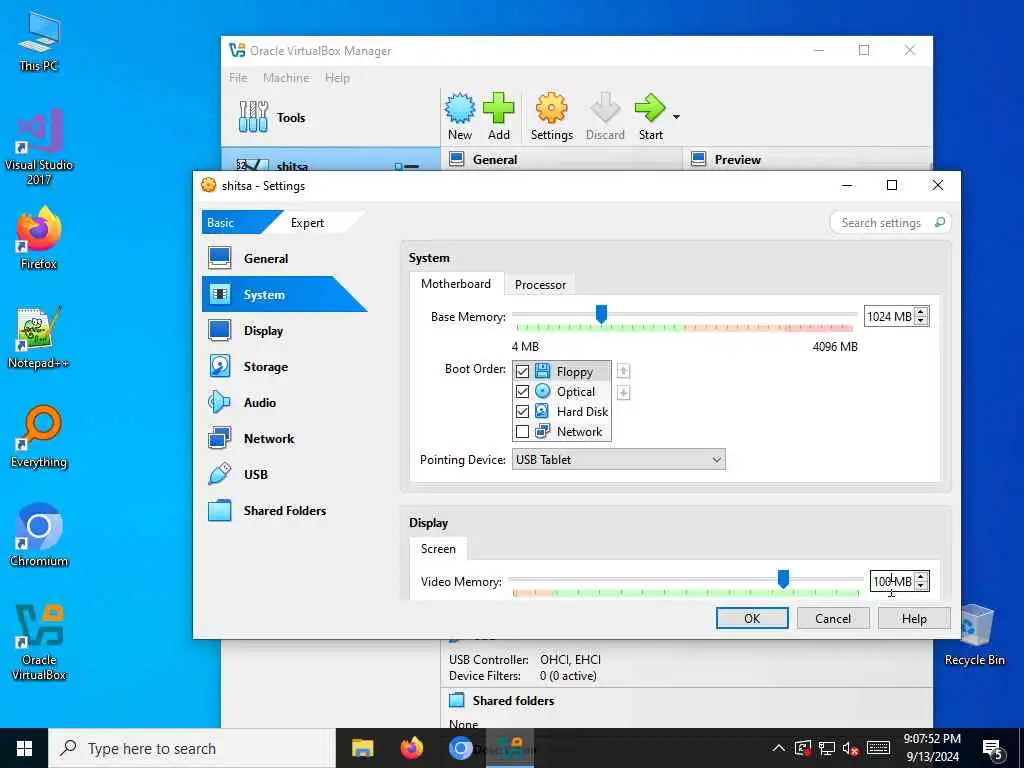Move boot device up arrow

[623, 371]
